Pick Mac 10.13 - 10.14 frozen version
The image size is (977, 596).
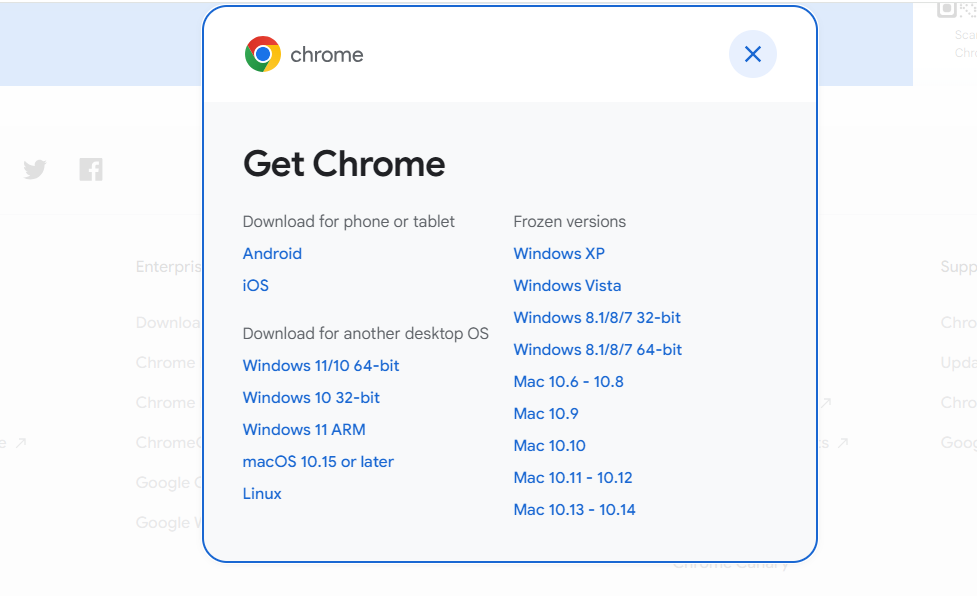(574, 510)
